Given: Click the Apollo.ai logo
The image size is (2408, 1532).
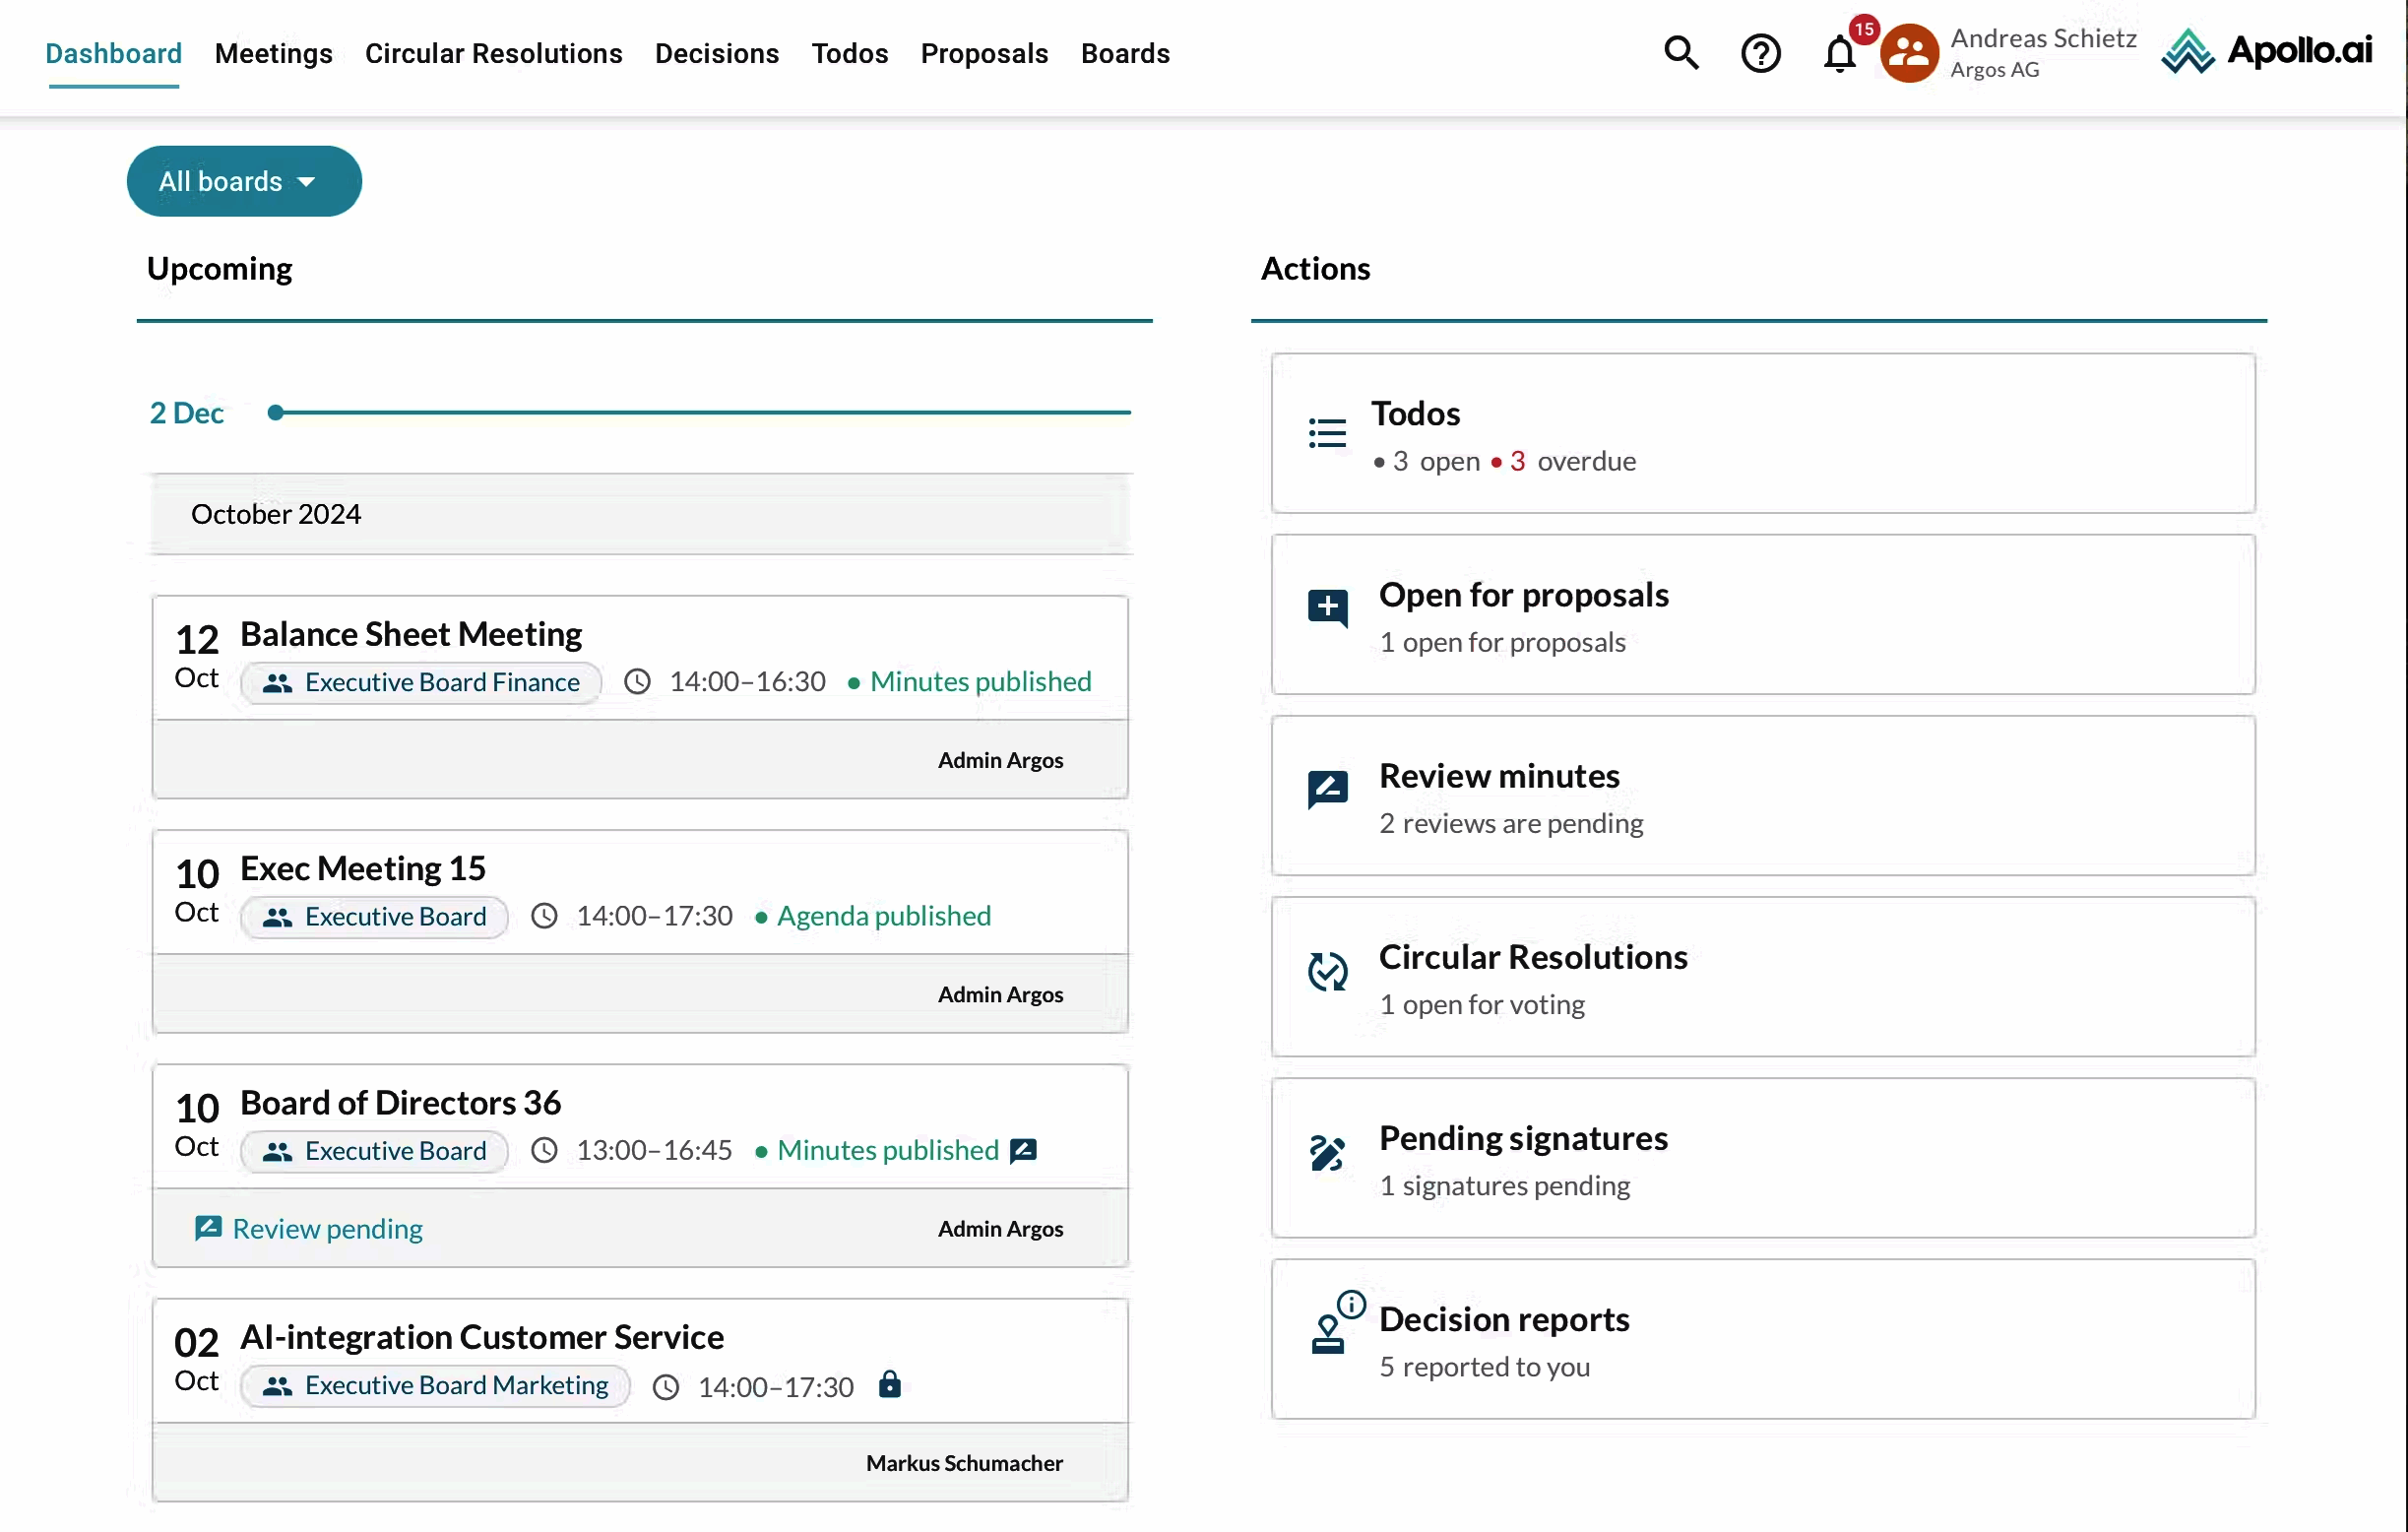Looking at the screenshot, I should 2266,52.
